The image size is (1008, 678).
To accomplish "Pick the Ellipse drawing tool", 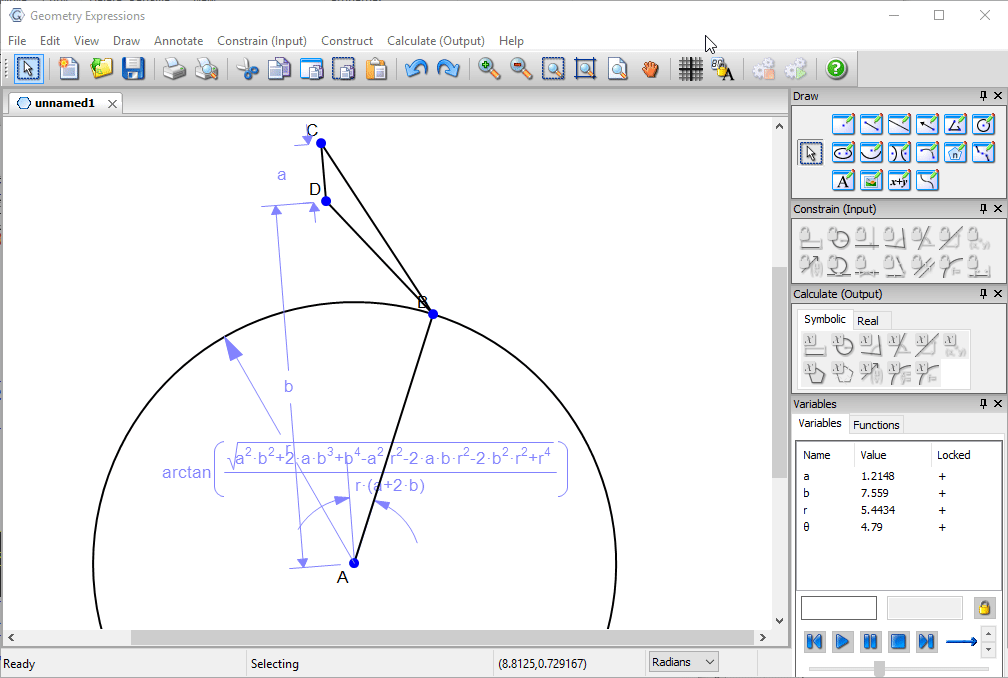I will 843,152.
